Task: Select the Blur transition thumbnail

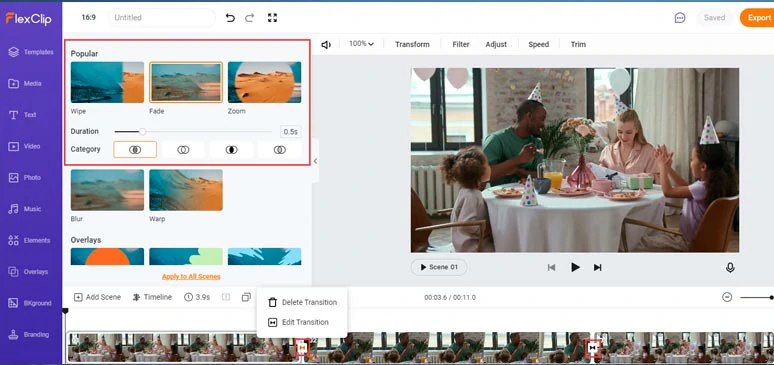Action: pyautogui.click(x=107, y=190)
